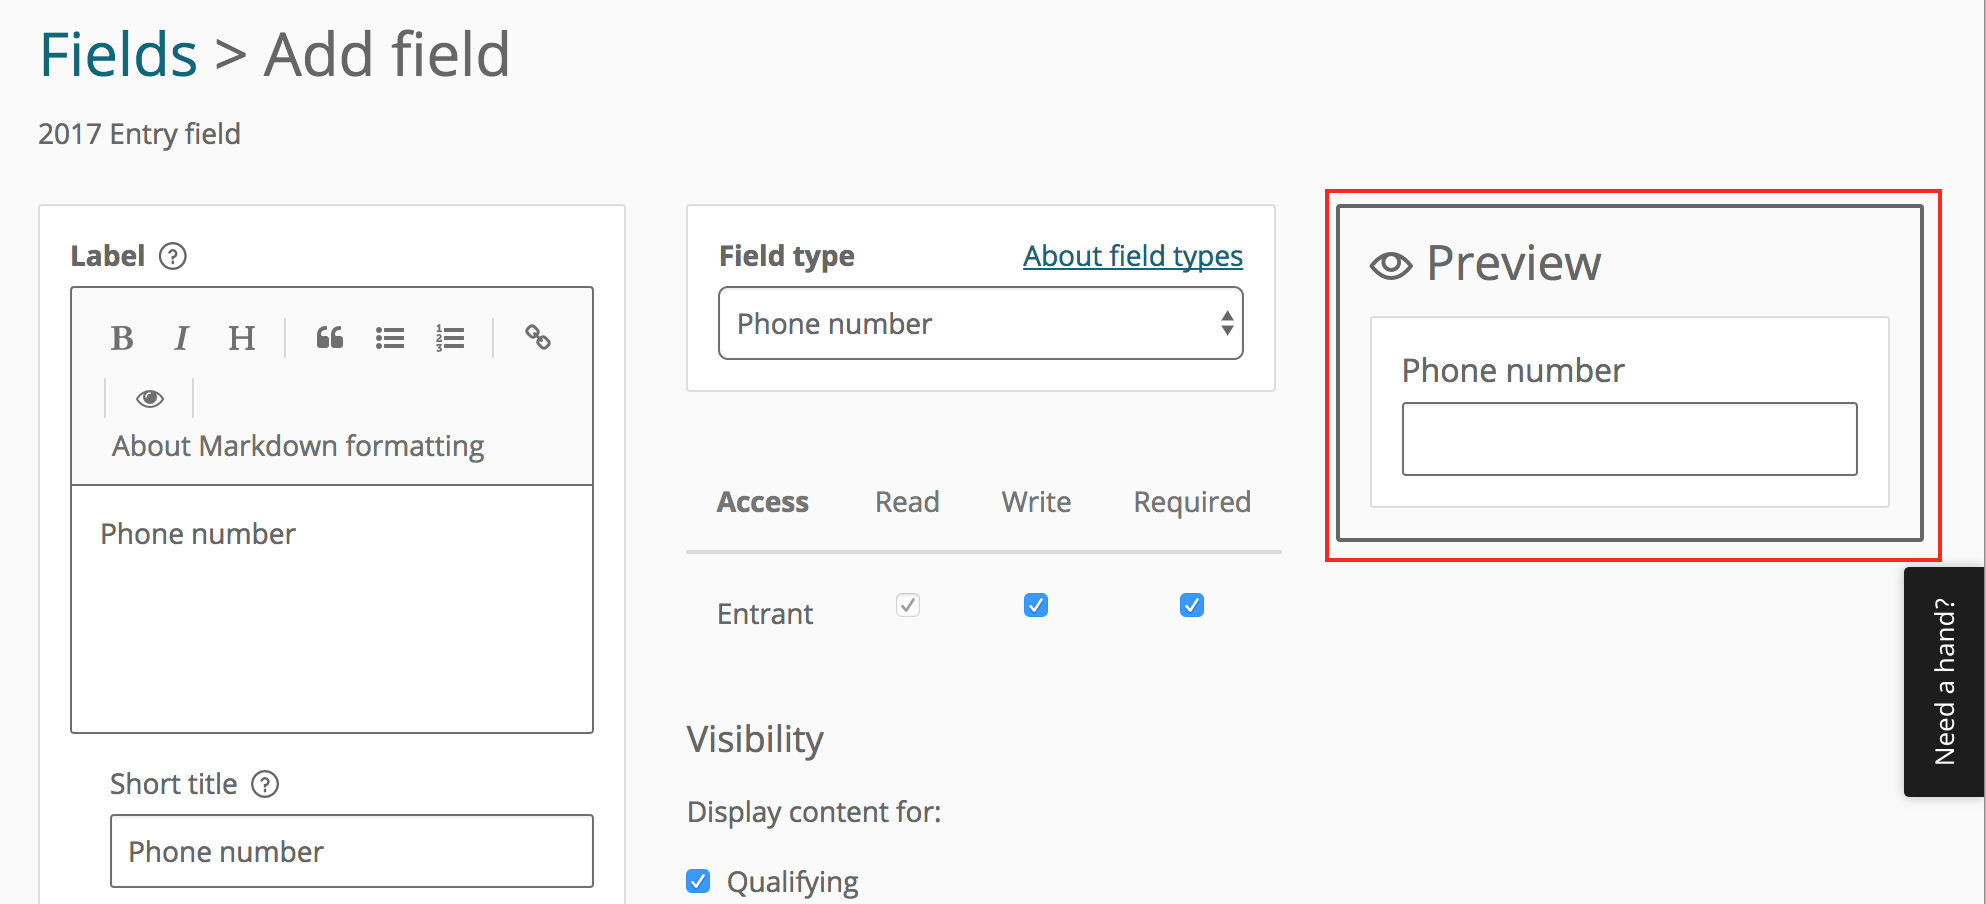Toggle the Required checkbox for Entrant
Image resolution: width=1986 pixels, height=904 pixels.
click(1191, 605)
